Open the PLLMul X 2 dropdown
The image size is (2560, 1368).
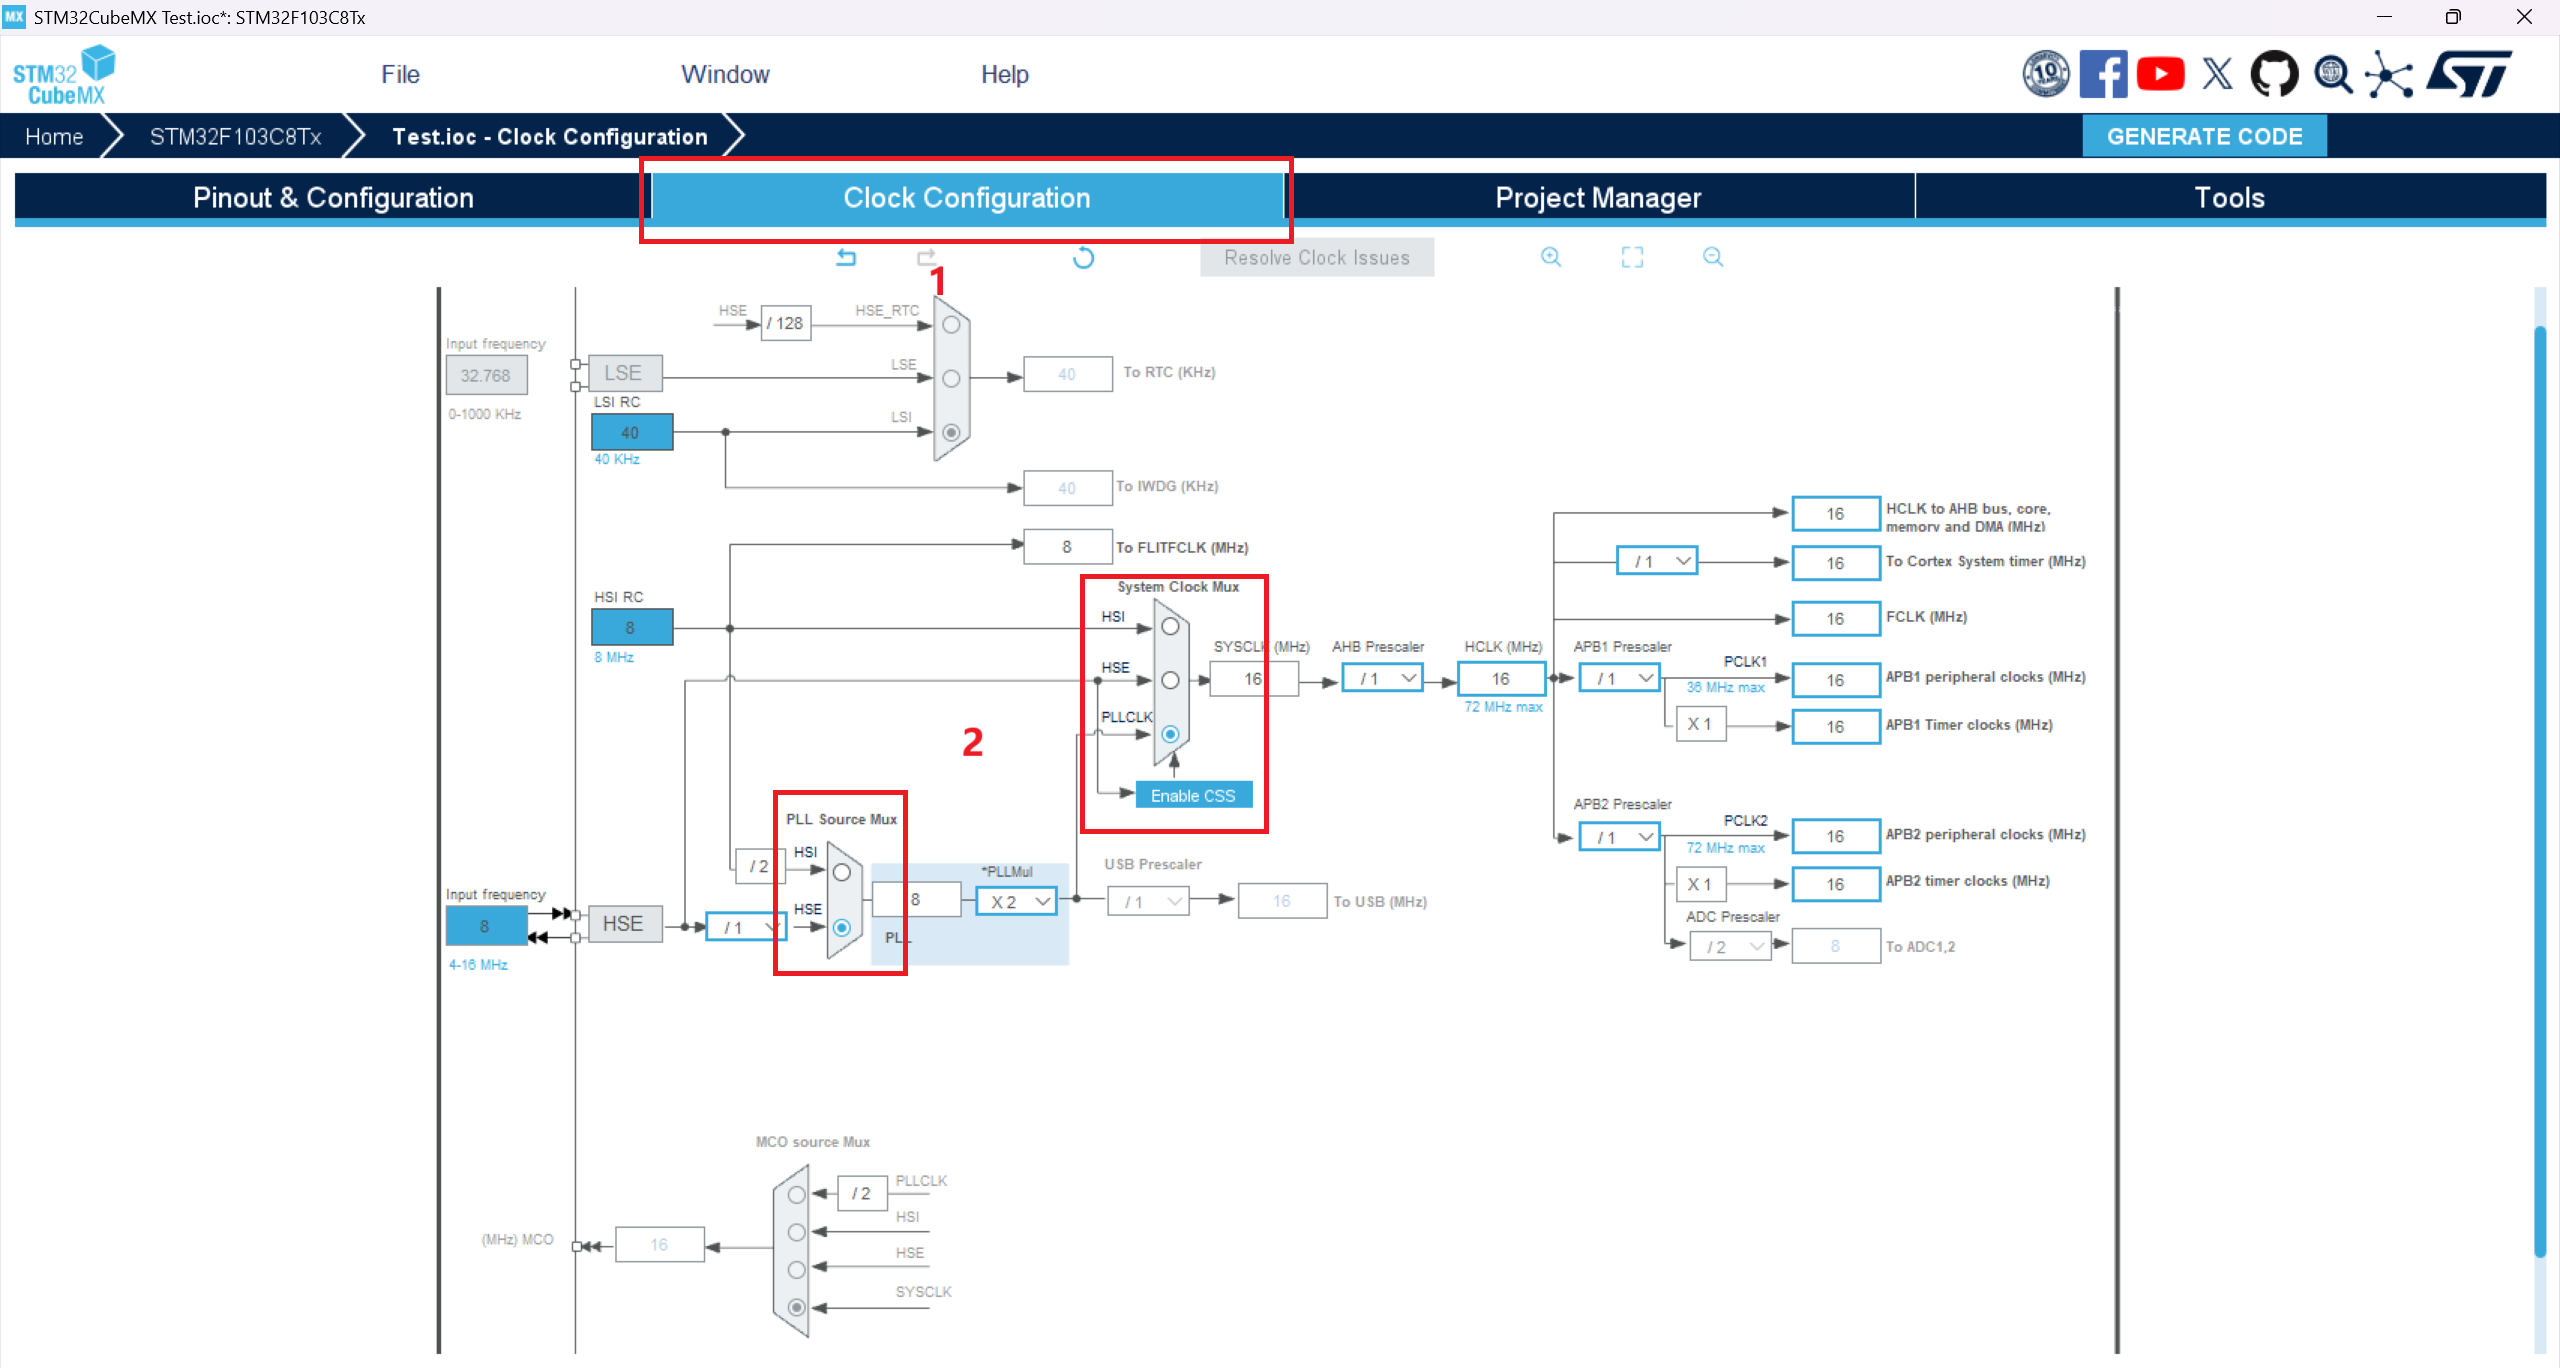(x=1017, y=901)
